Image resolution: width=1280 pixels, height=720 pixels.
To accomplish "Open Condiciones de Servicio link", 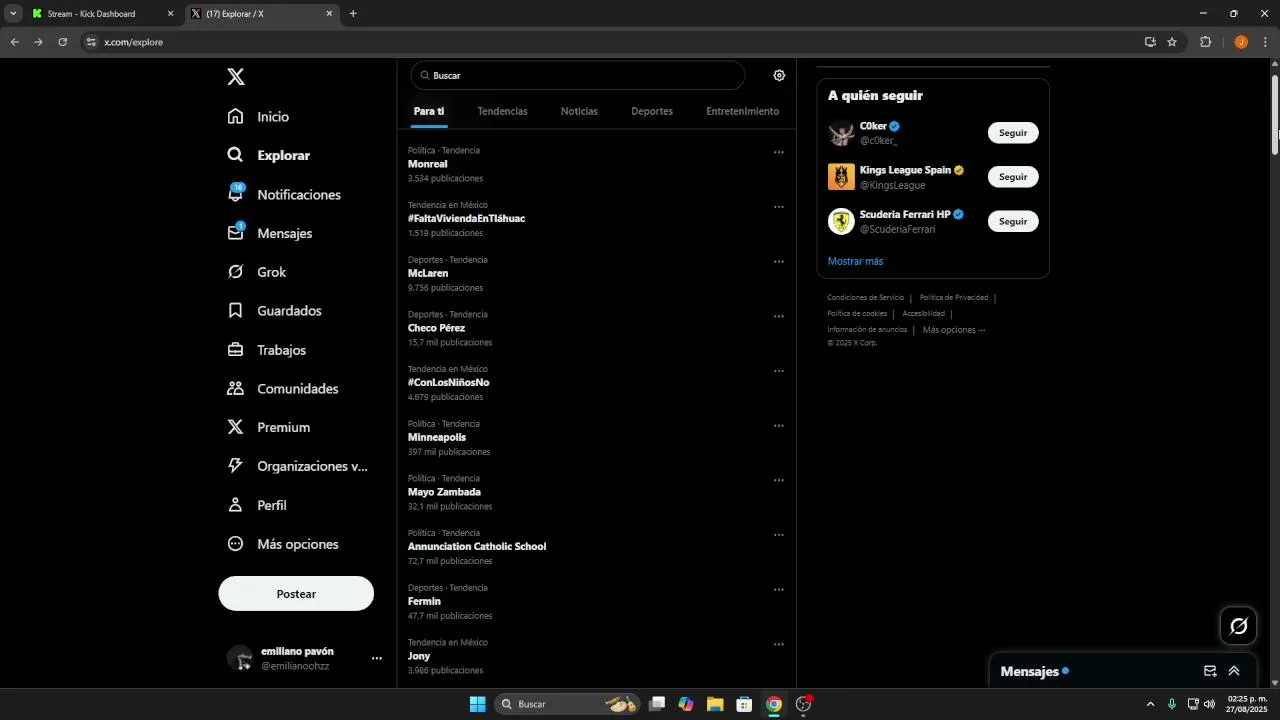I will pyautogui.click(x=865, y=297).
